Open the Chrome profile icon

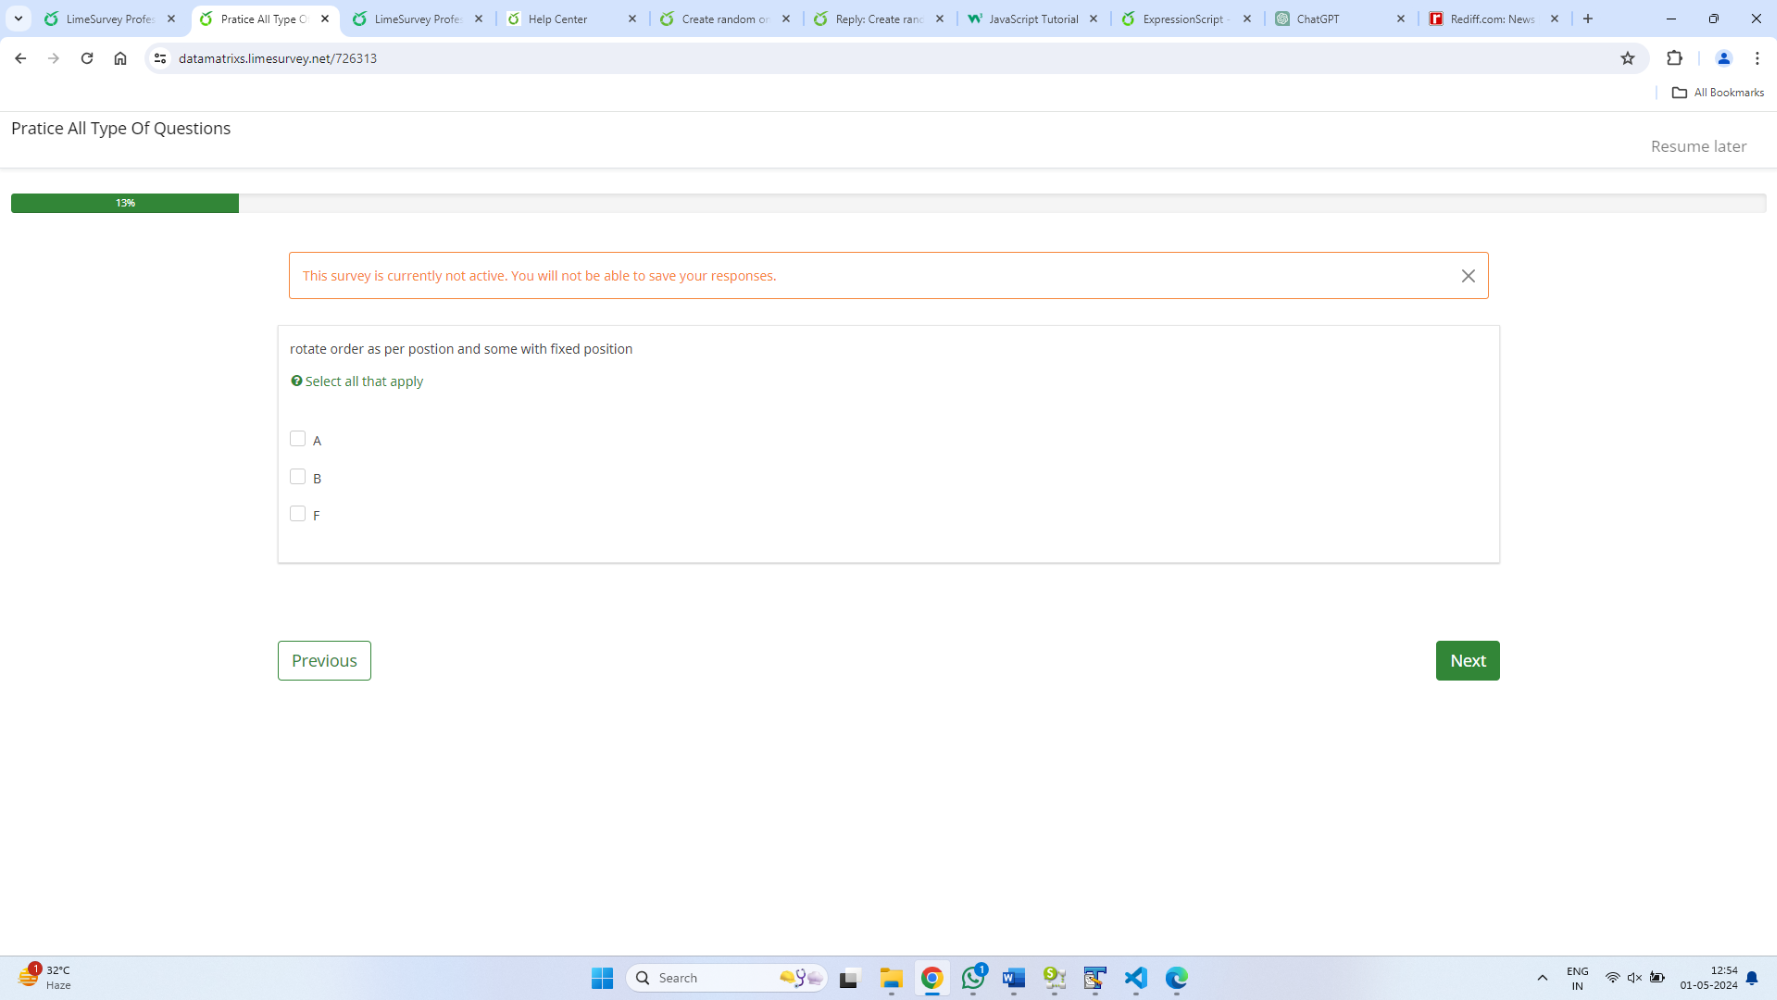1723,58
